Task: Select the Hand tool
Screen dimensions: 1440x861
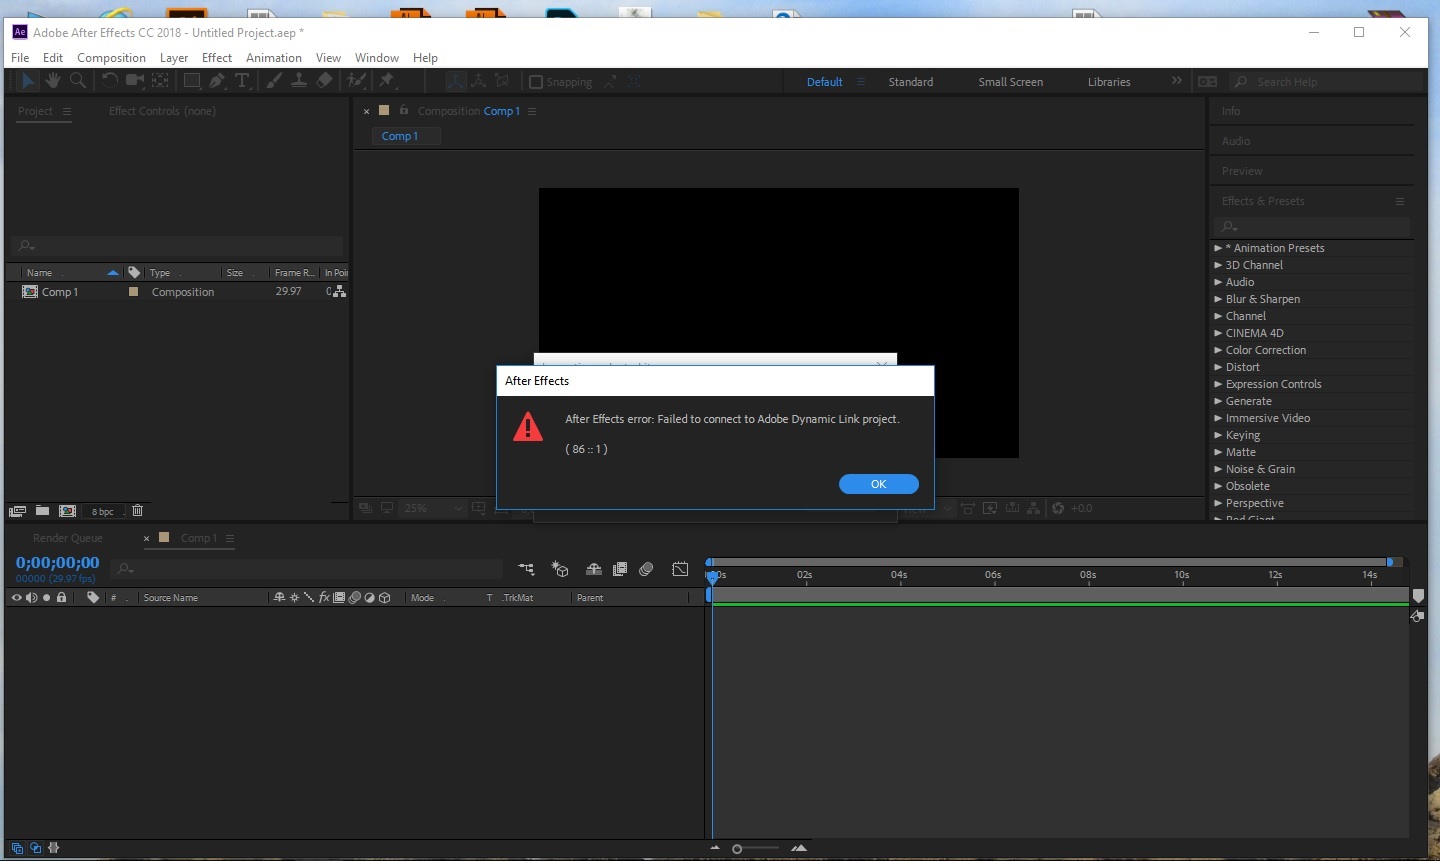Action: pyautogui.click(x=53, y=81)
